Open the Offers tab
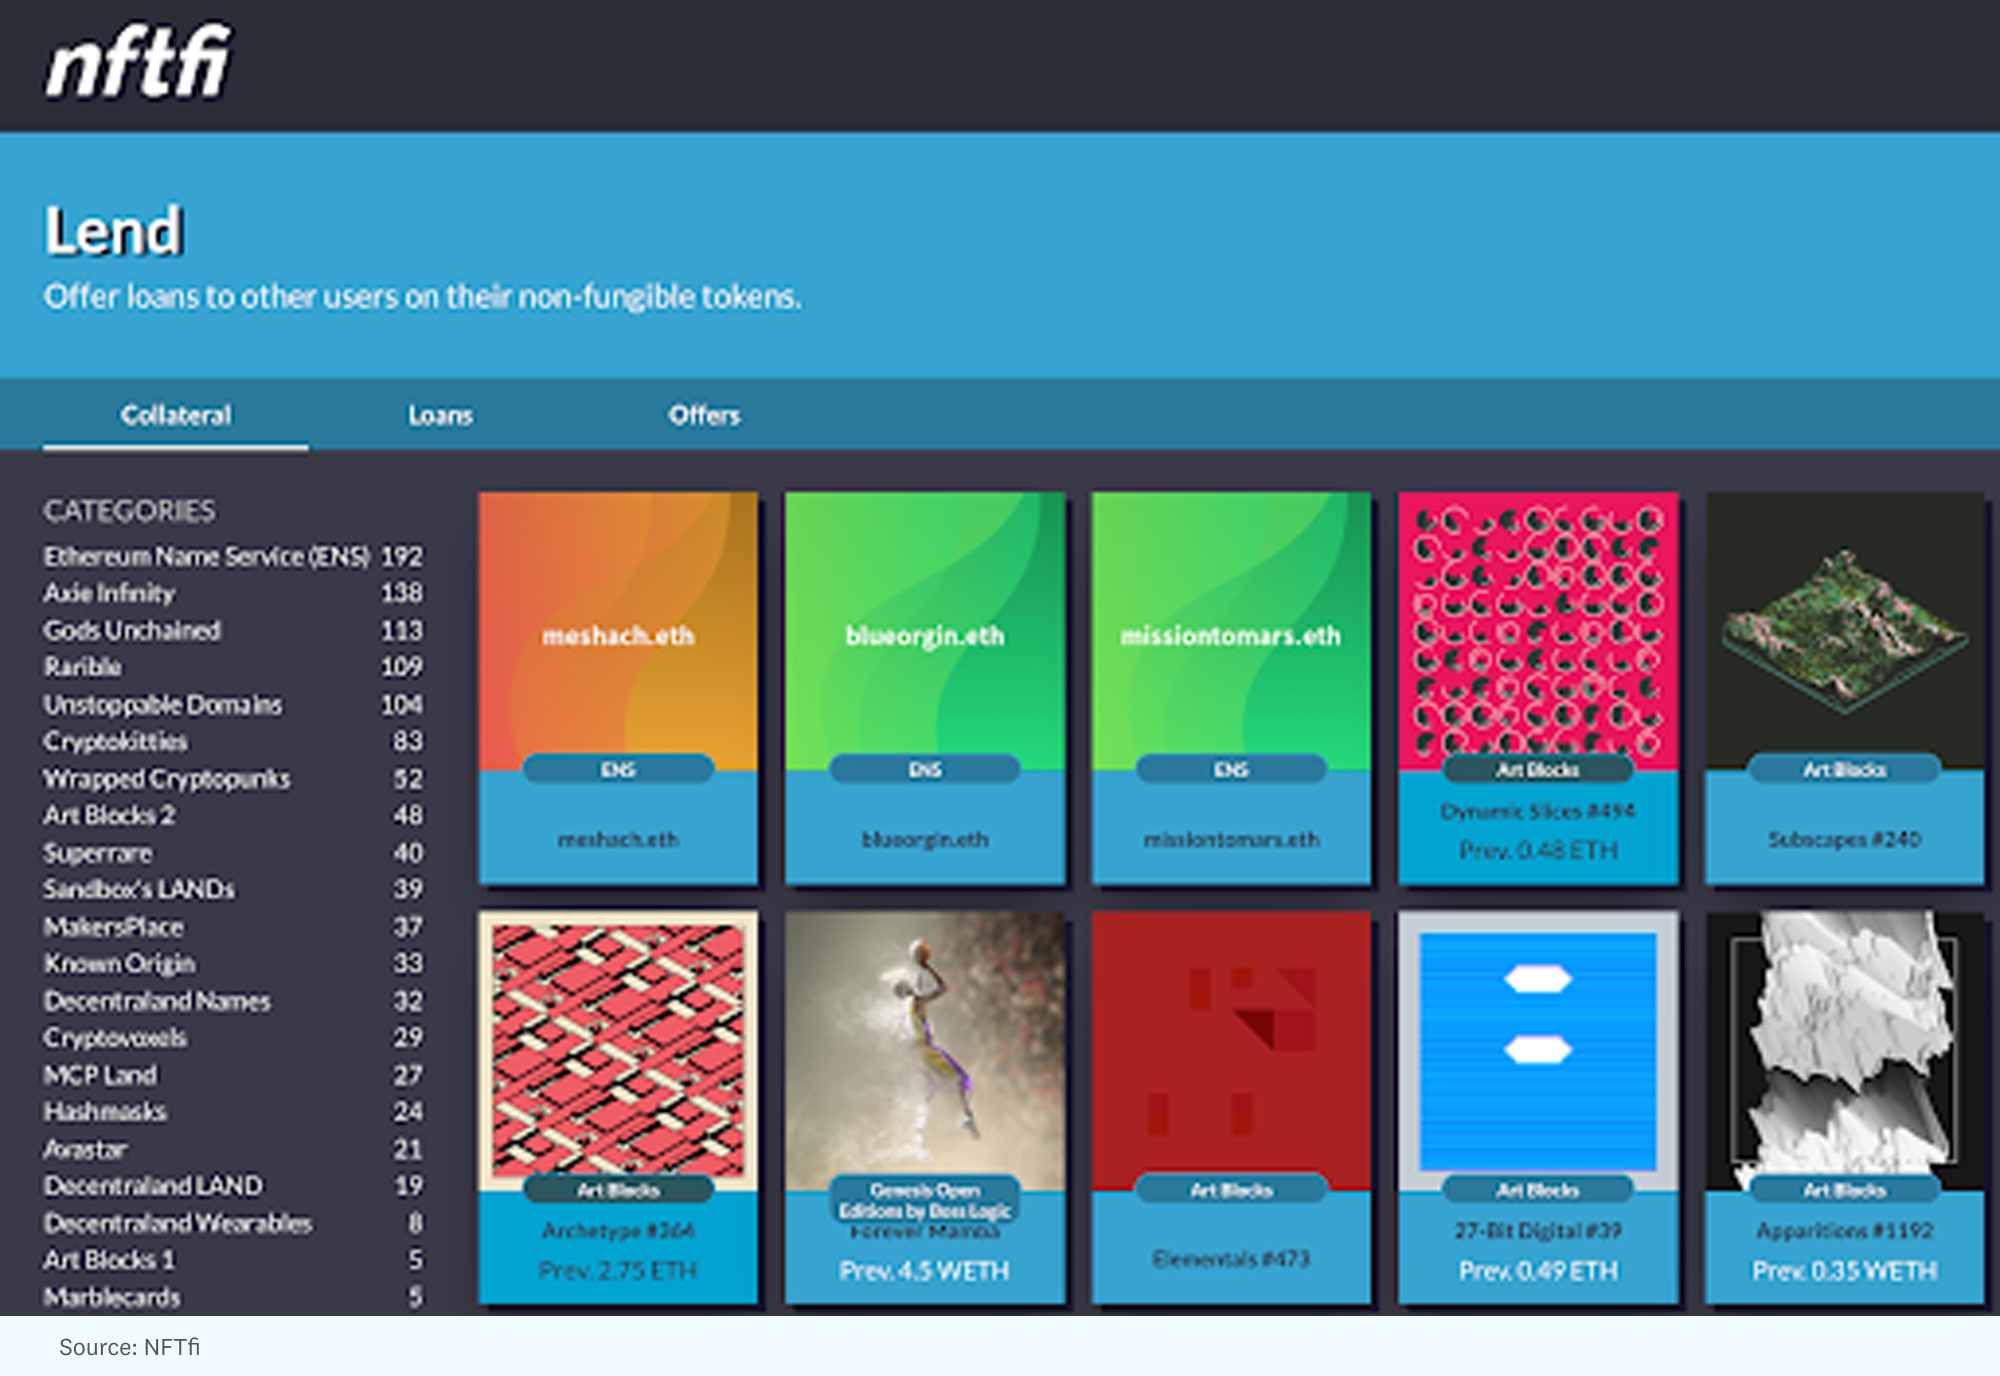Screen dimensions: 2000x1376 click(x=704, y=415)
